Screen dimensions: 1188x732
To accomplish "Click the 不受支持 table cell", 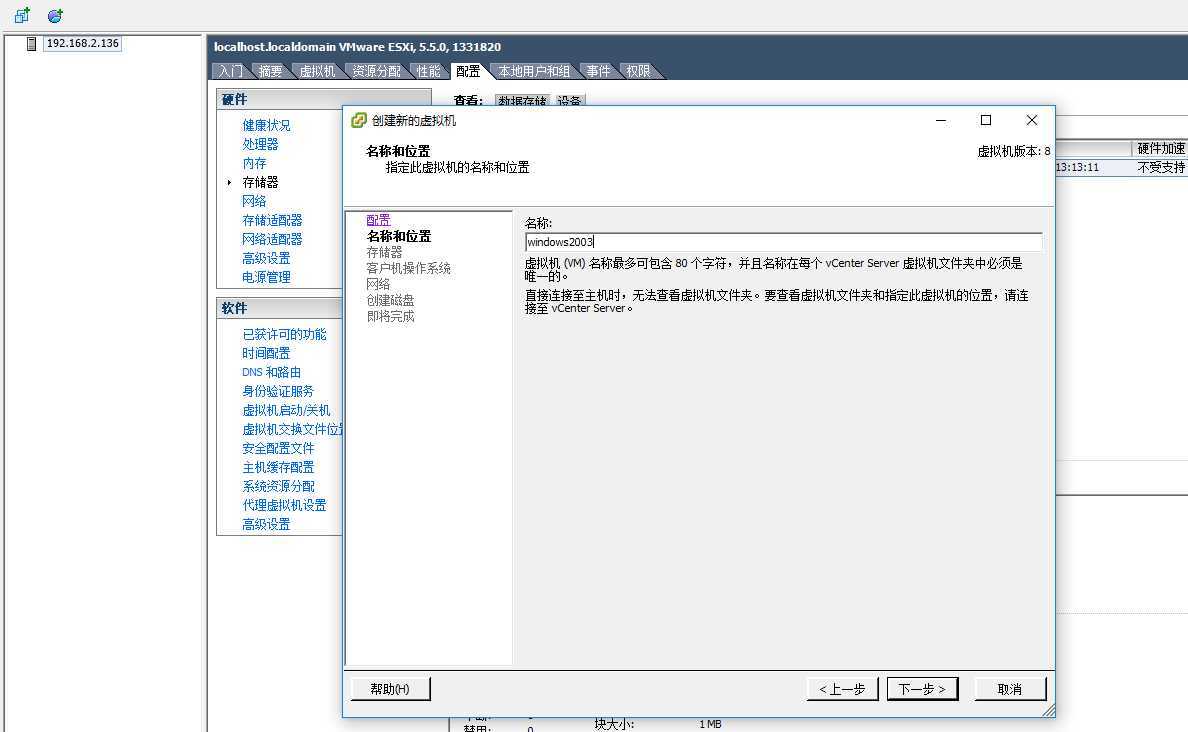I will pos(1160,167).
